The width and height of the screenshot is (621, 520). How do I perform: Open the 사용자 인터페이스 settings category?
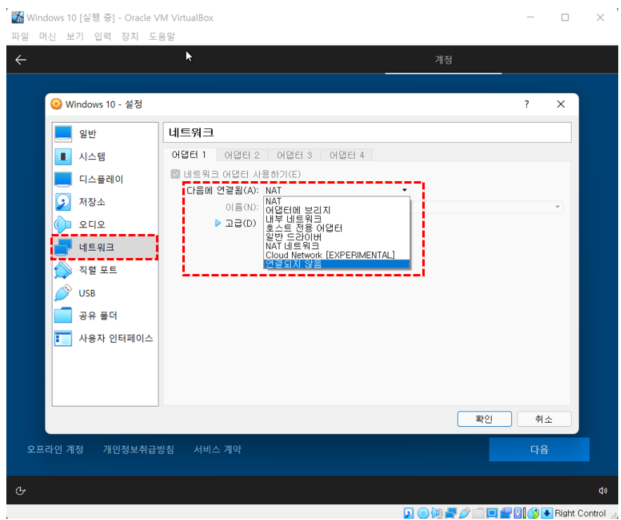(x=105, y=338)
